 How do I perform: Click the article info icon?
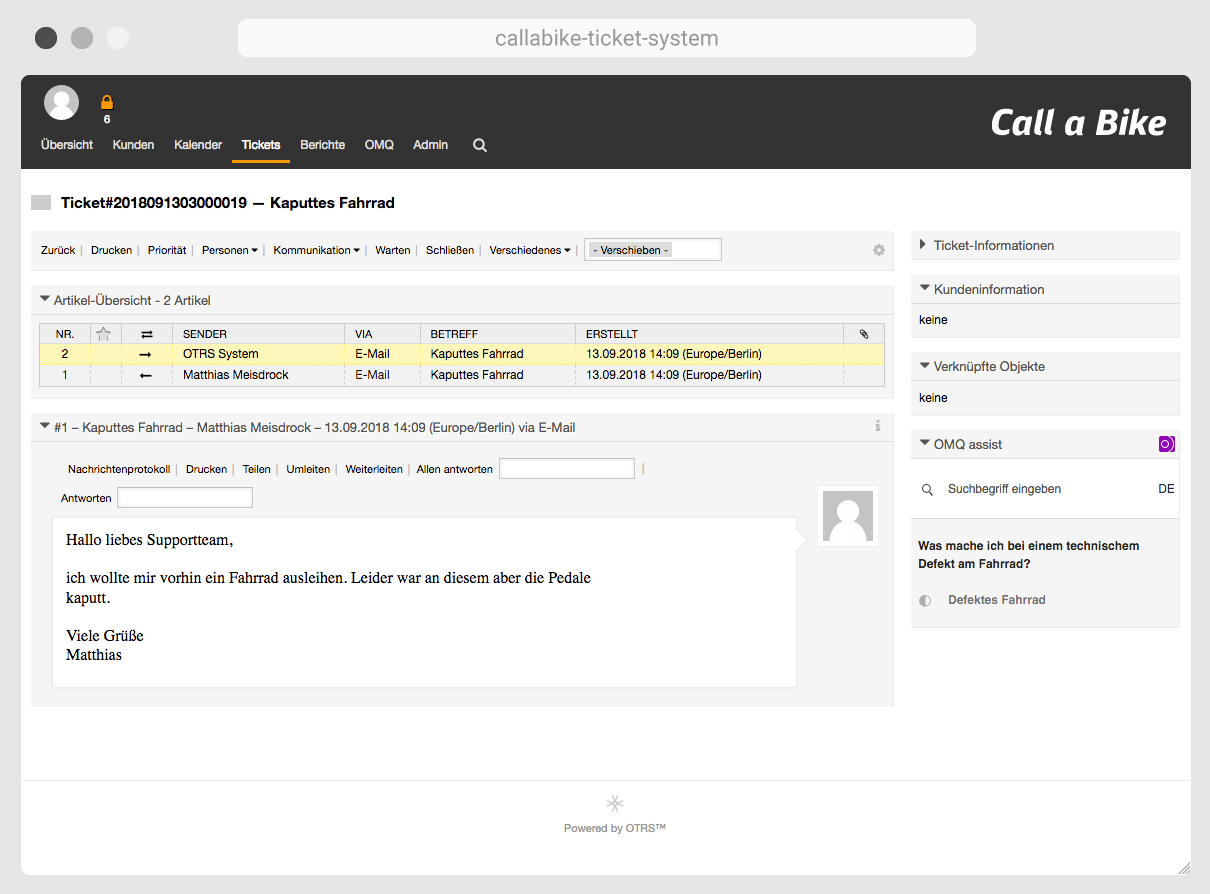[878, 426]
